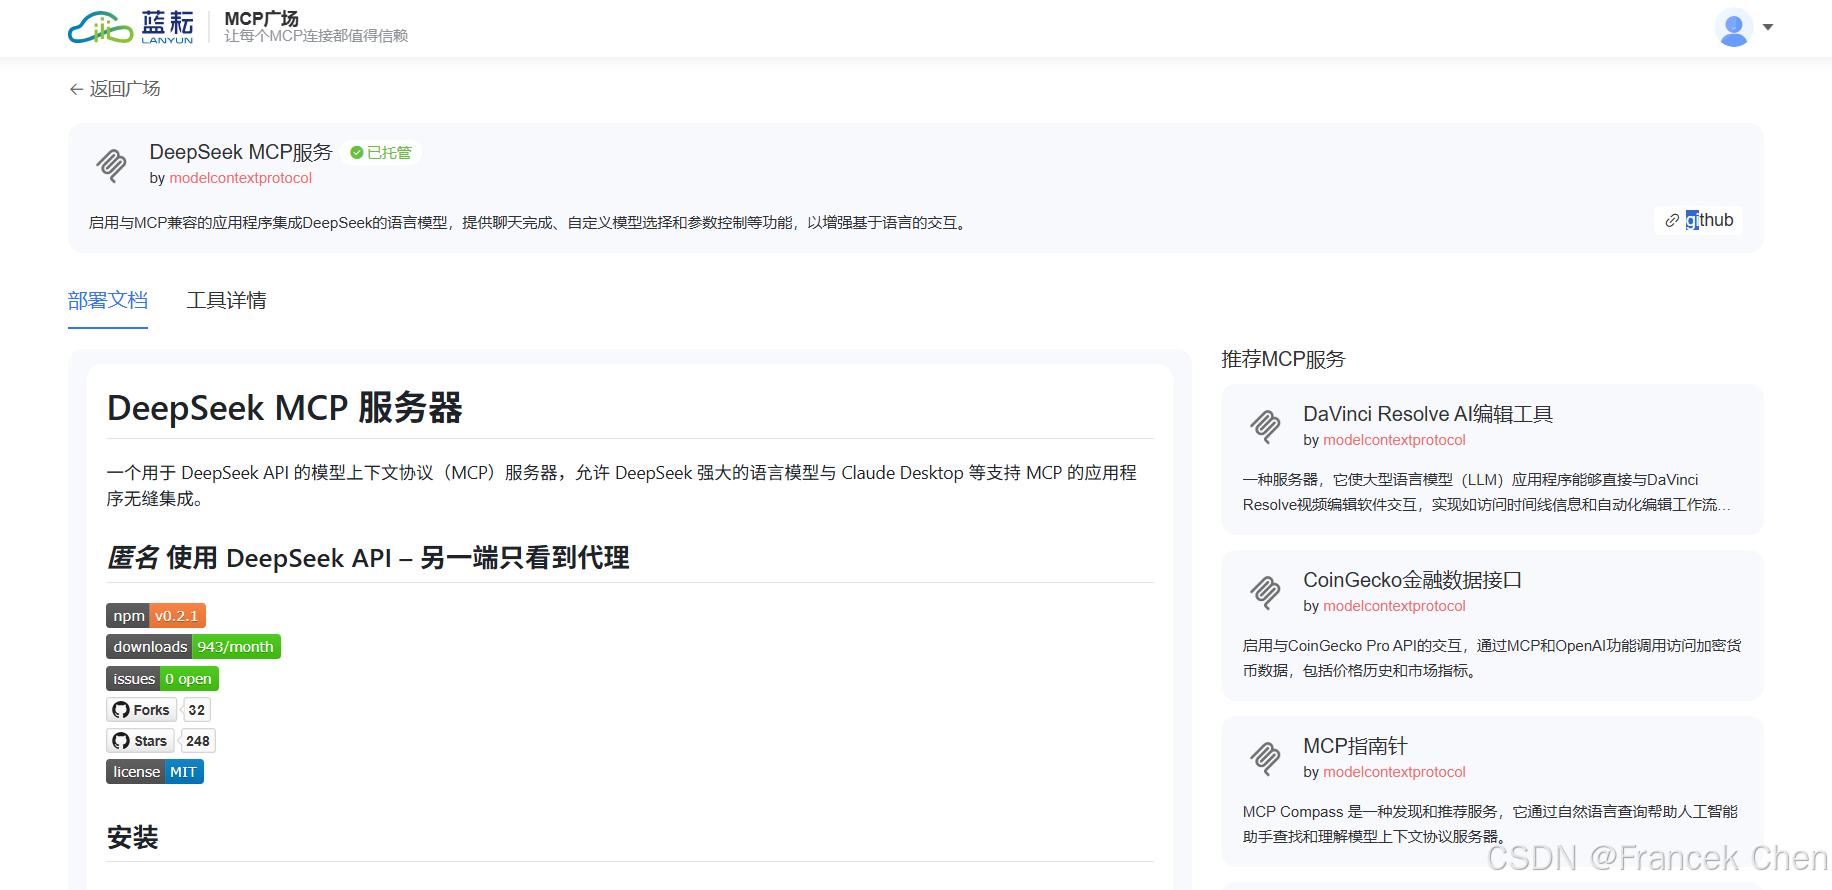Click the license MIT badge
Screen dimensions: 1832x890
click(155, 772)
